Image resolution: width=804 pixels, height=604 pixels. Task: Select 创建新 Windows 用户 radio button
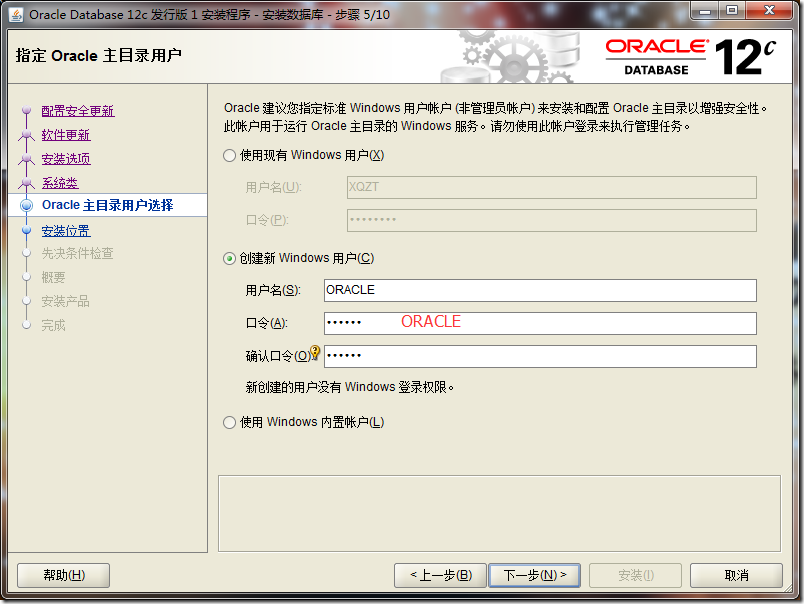click(229, 258)
